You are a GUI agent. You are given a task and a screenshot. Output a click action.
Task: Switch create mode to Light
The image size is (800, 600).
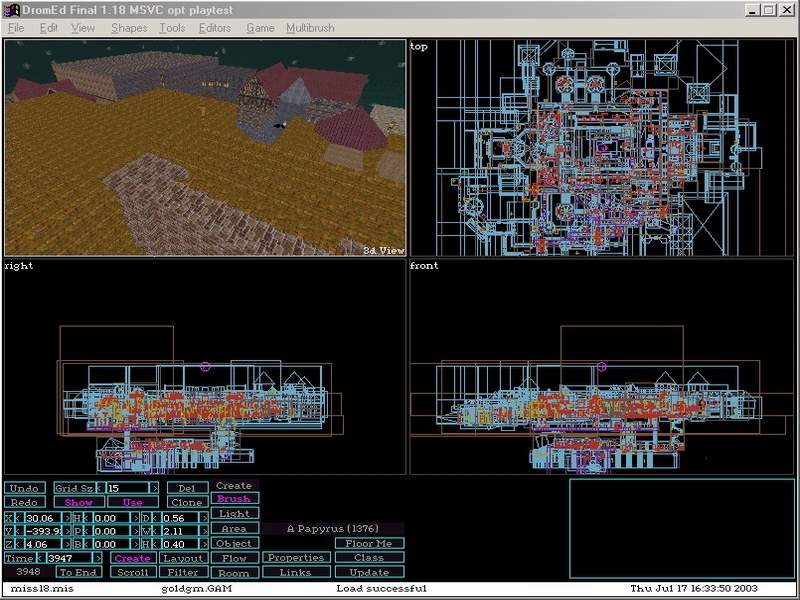coord(234,513)
